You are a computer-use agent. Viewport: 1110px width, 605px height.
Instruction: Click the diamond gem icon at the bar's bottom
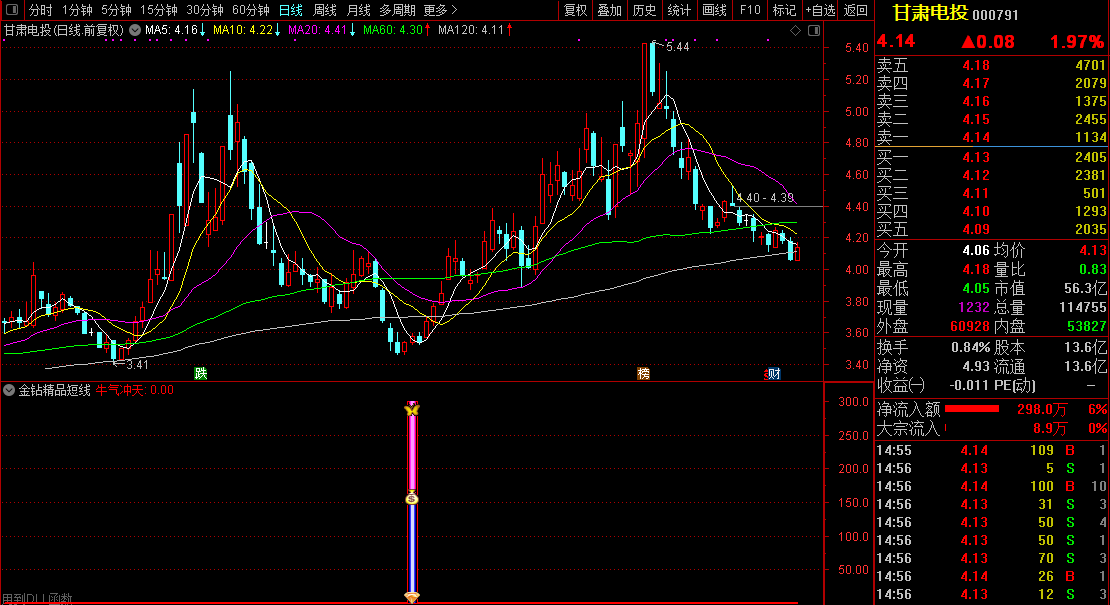click(x=411, y=597)
